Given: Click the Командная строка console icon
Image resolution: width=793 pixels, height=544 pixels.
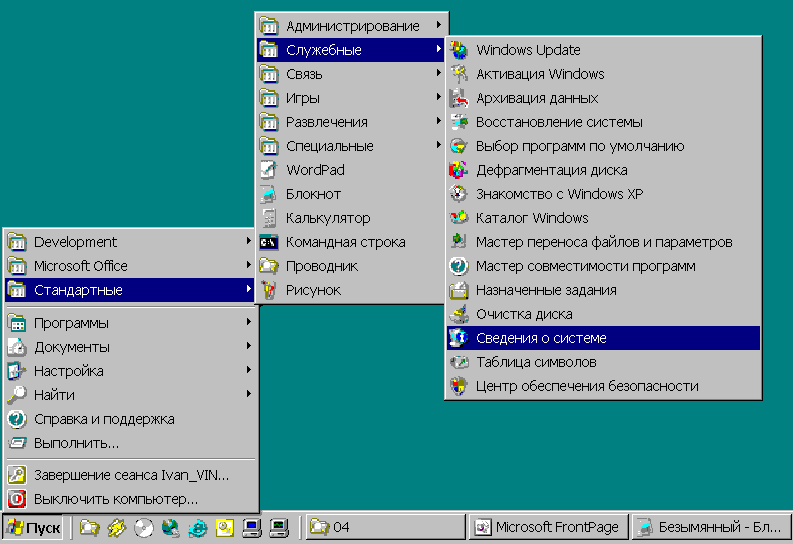Looking at the screenshot, I should click(x=269, y=242).
